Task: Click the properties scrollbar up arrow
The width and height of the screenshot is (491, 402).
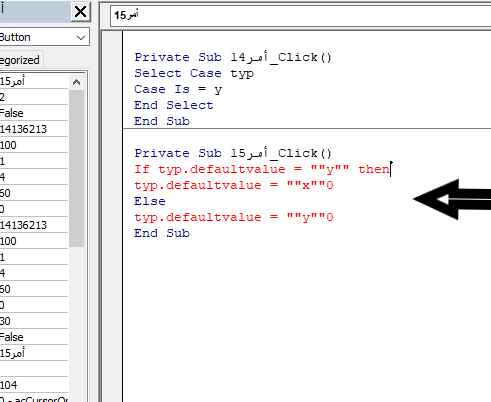Action: (76, 82)
